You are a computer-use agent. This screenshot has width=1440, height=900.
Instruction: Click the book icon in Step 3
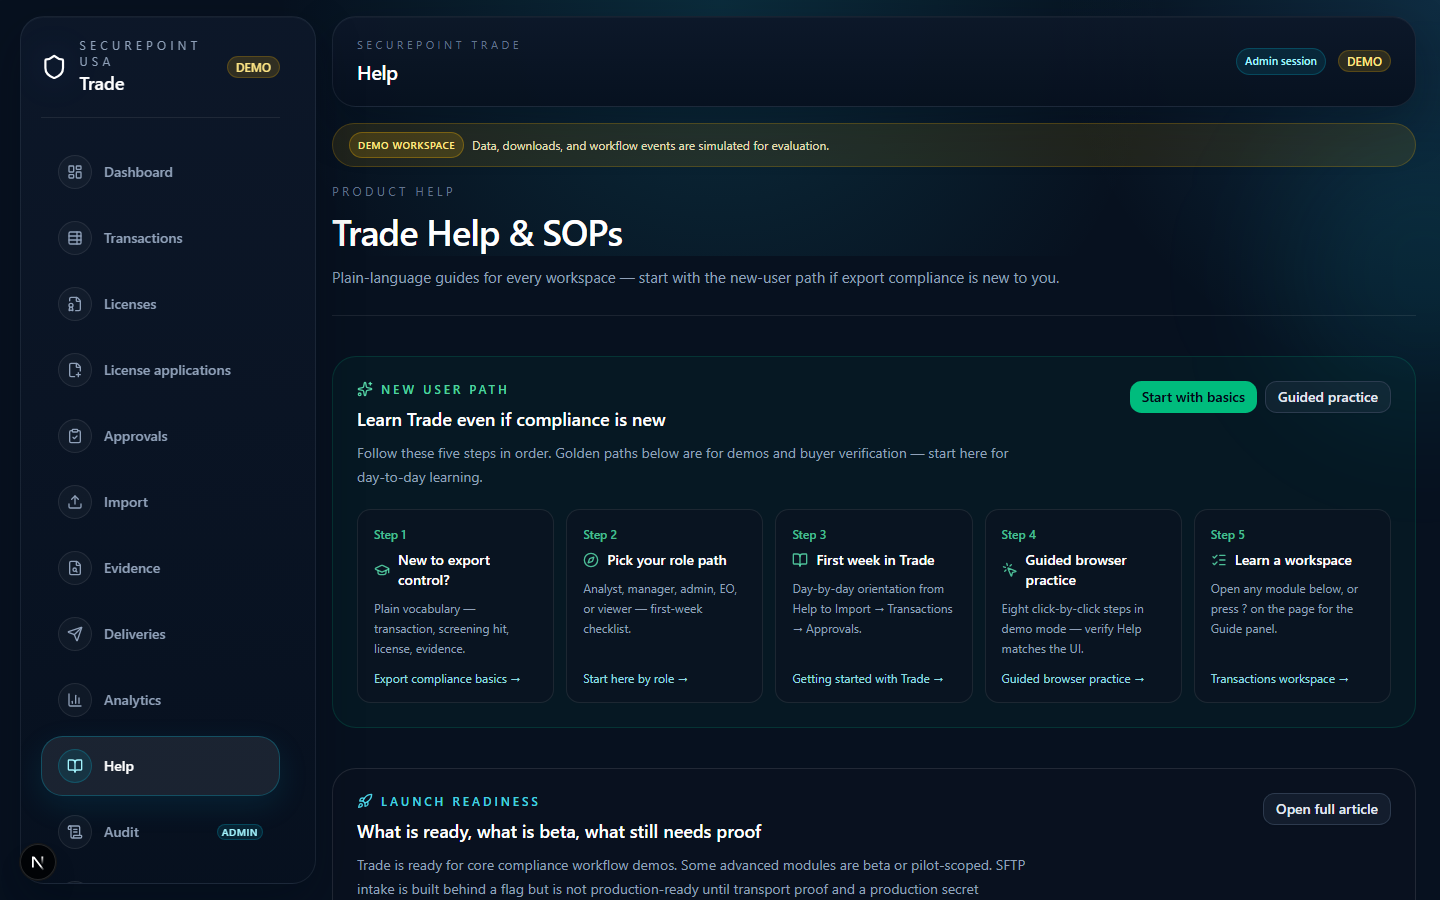point(800,560)
